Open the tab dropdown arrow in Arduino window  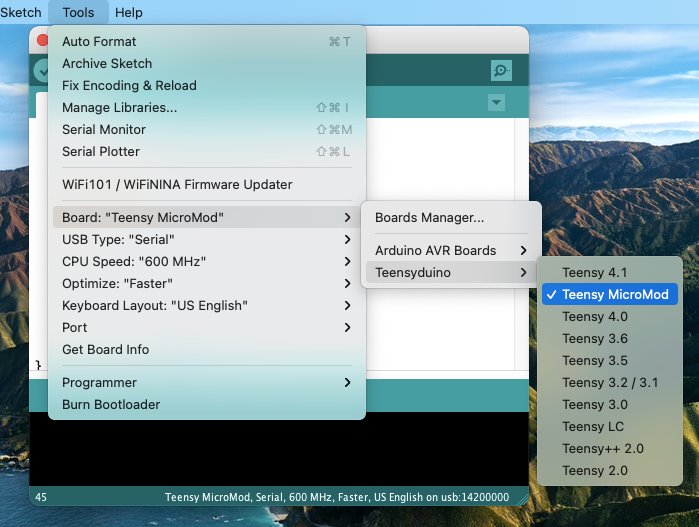click(496, 102)
